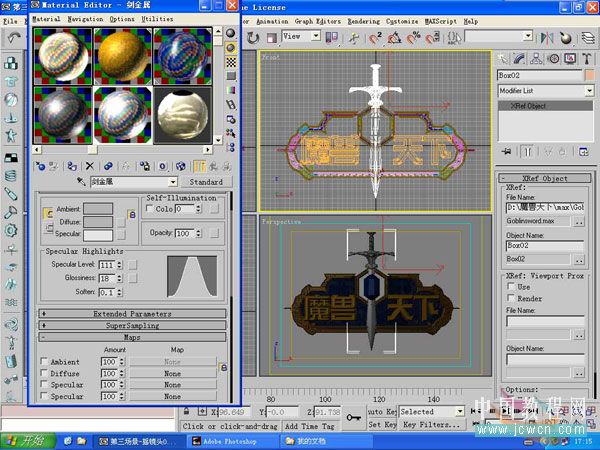Pick material from object eyedropper icon

pos(82,183)
